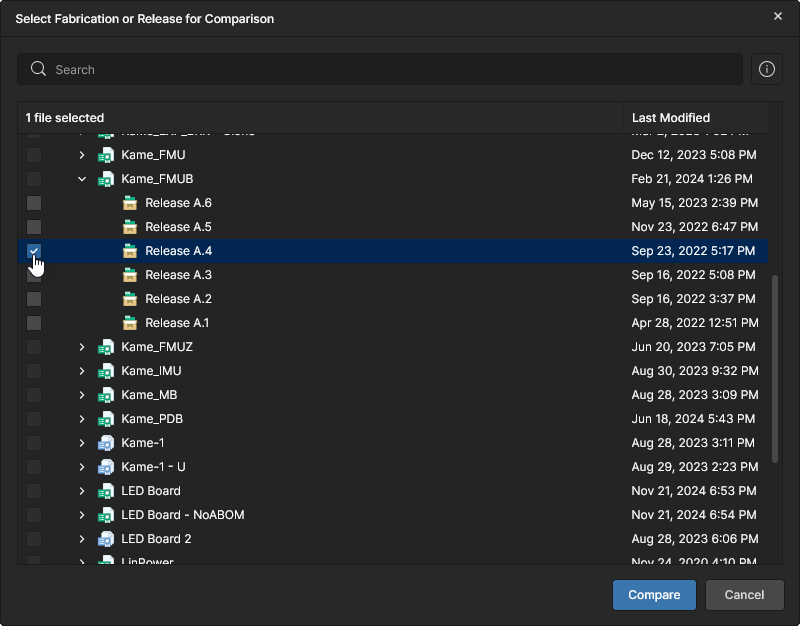
Task: Click the Compare button
Action: click(x=654, y=595)
